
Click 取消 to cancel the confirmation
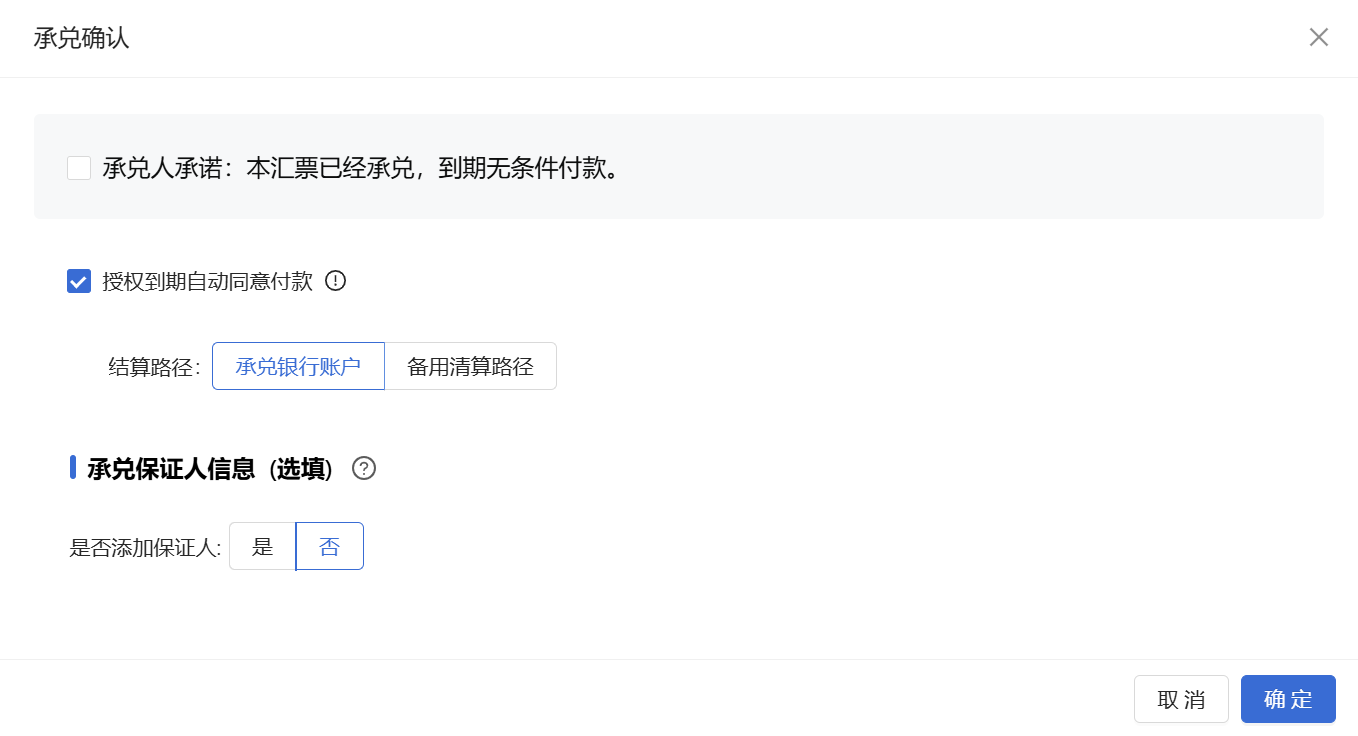click(1181, 699)
